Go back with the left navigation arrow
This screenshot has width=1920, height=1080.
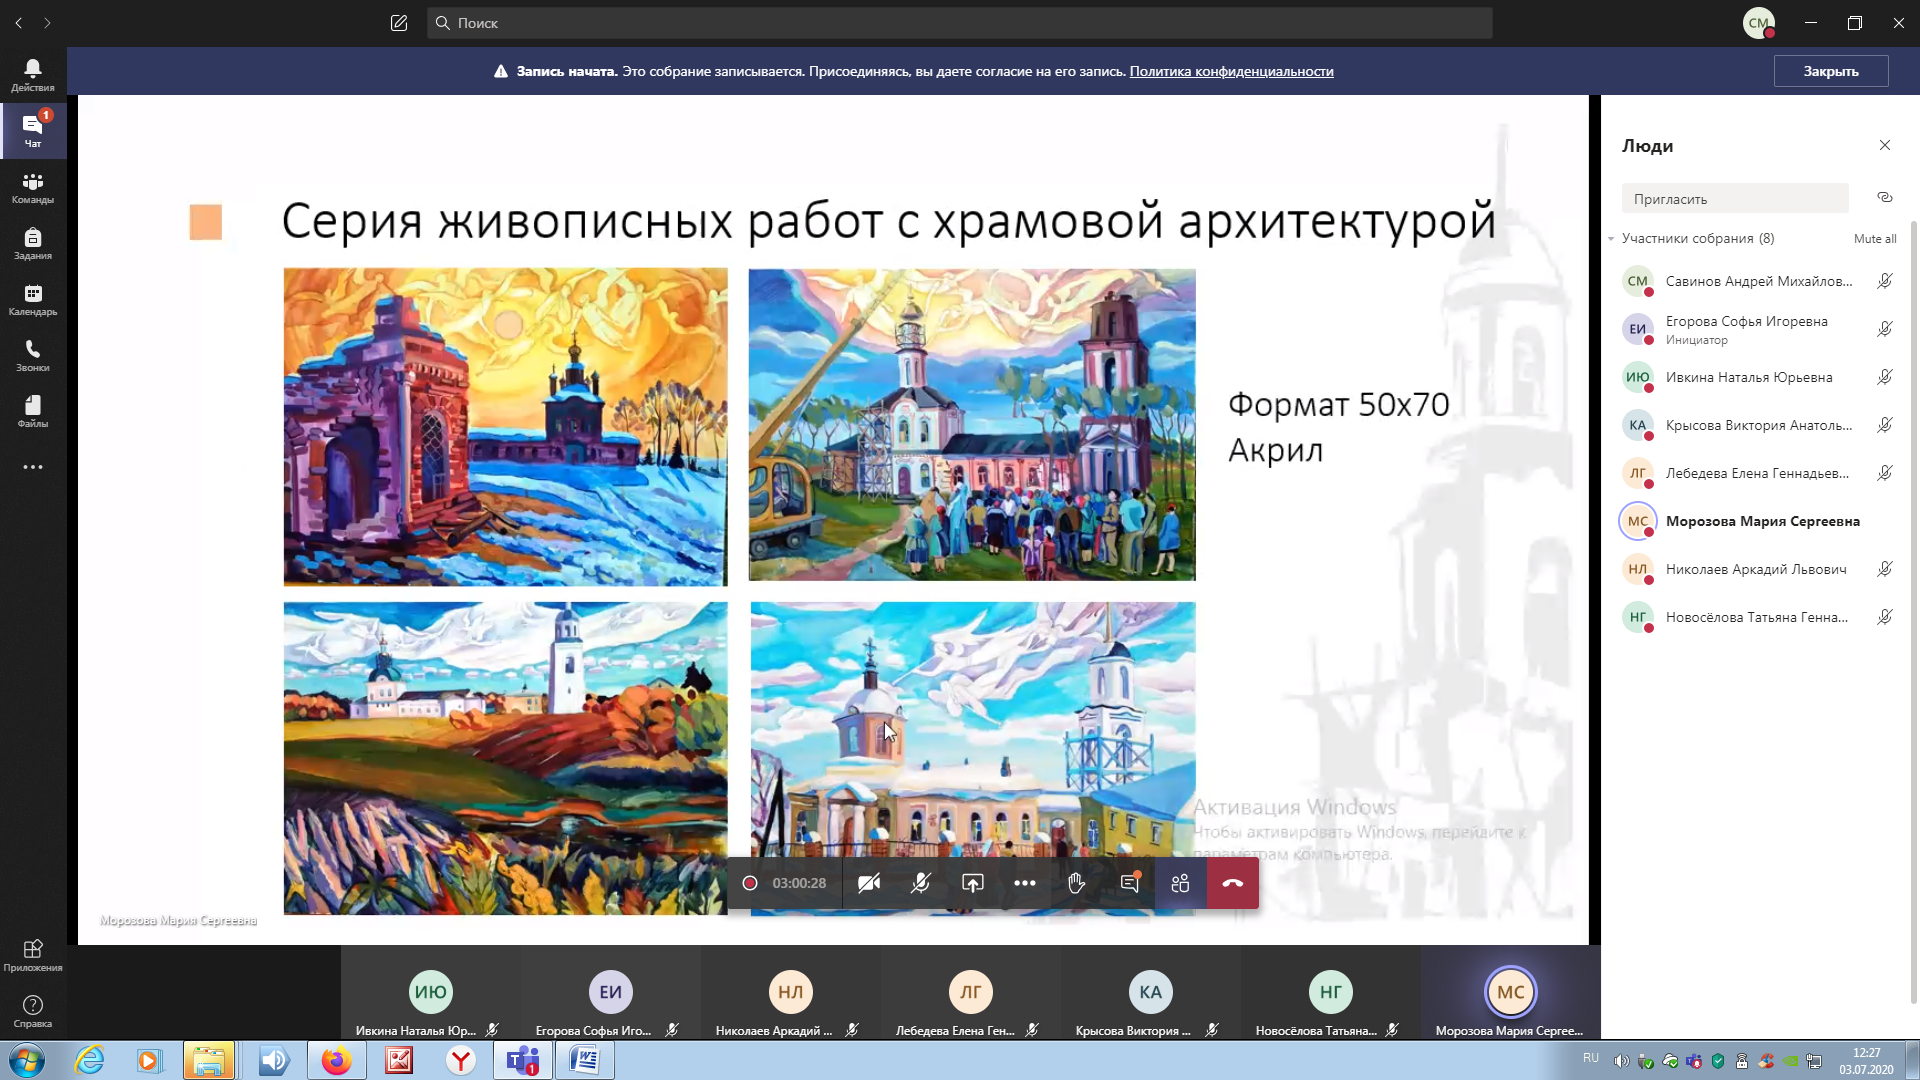click(19, 23)
